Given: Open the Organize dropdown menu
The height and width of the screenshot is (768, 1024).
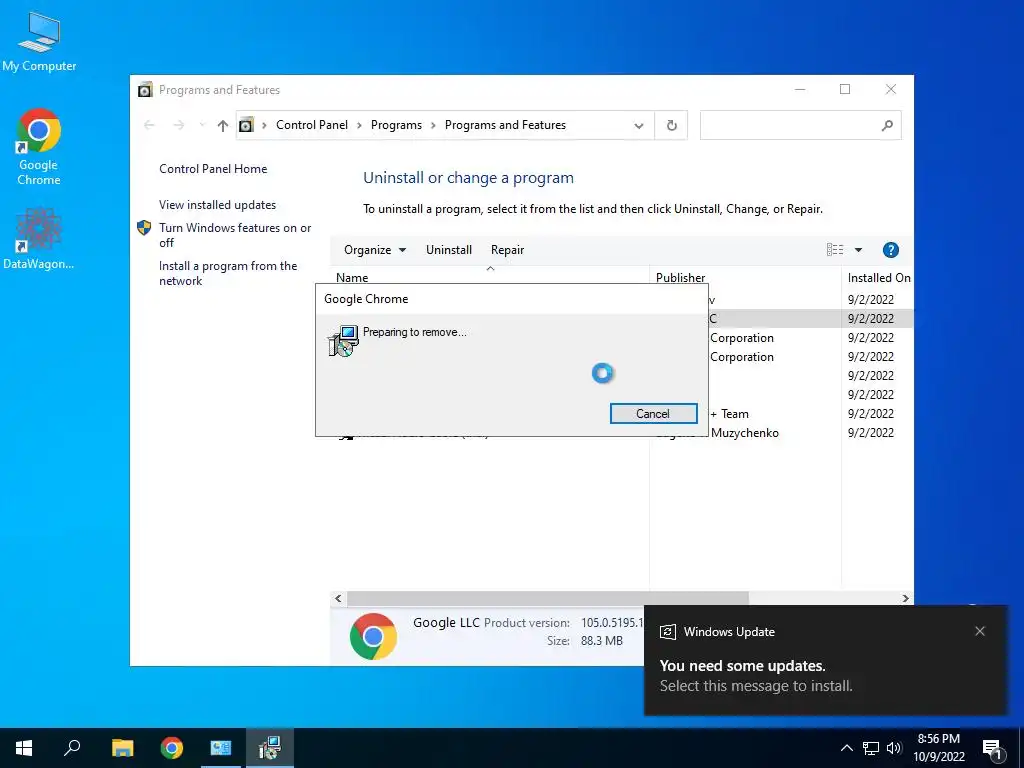Looking at the screenshot, I should coord(375,250).
